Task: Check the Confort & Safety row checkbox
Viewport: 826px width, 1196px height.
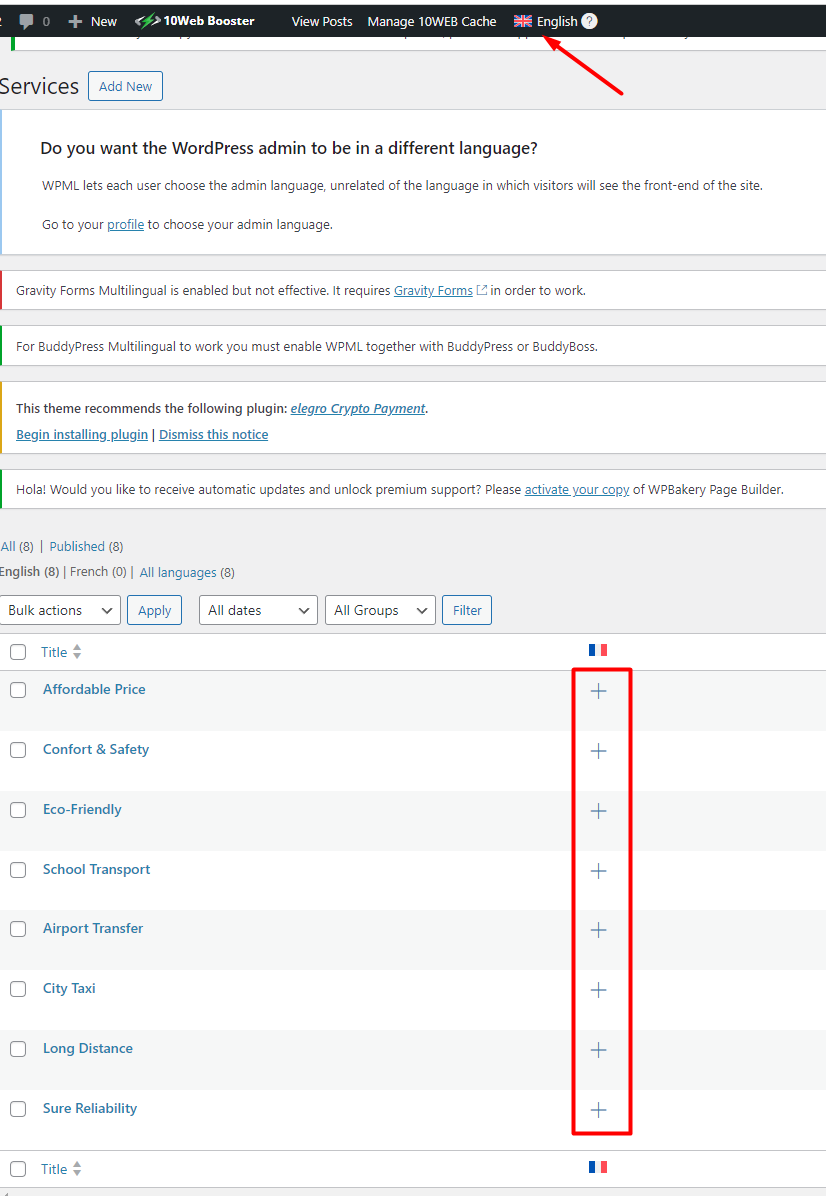Action: pos(18,751)
